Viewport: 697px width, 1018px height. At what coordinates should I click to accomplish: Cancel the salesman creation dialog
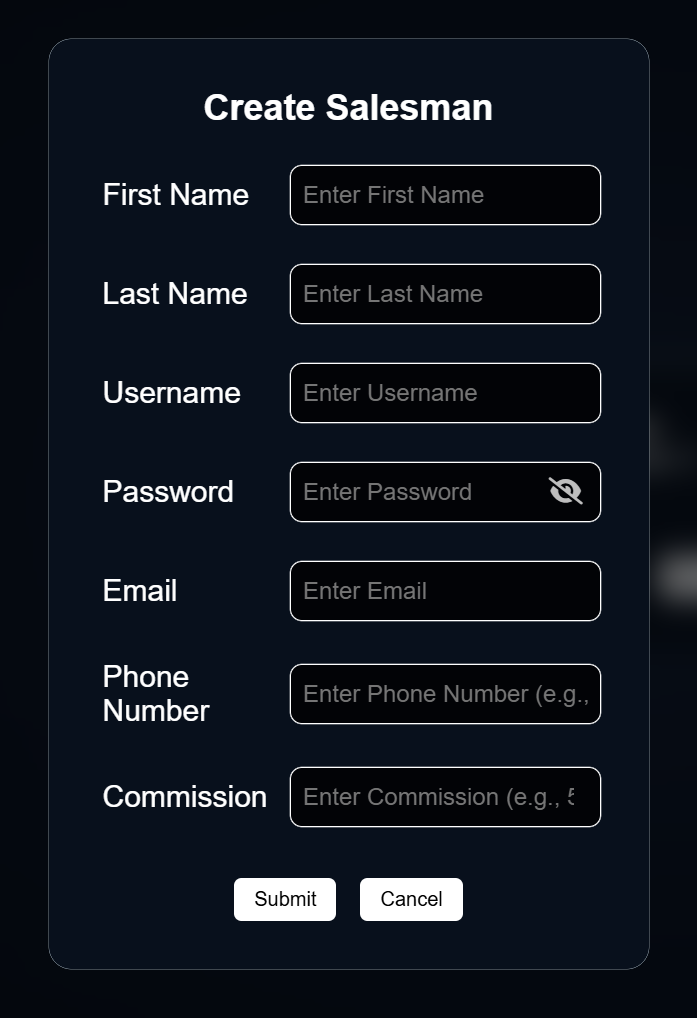pyautogui.click(x=411, y=899)
